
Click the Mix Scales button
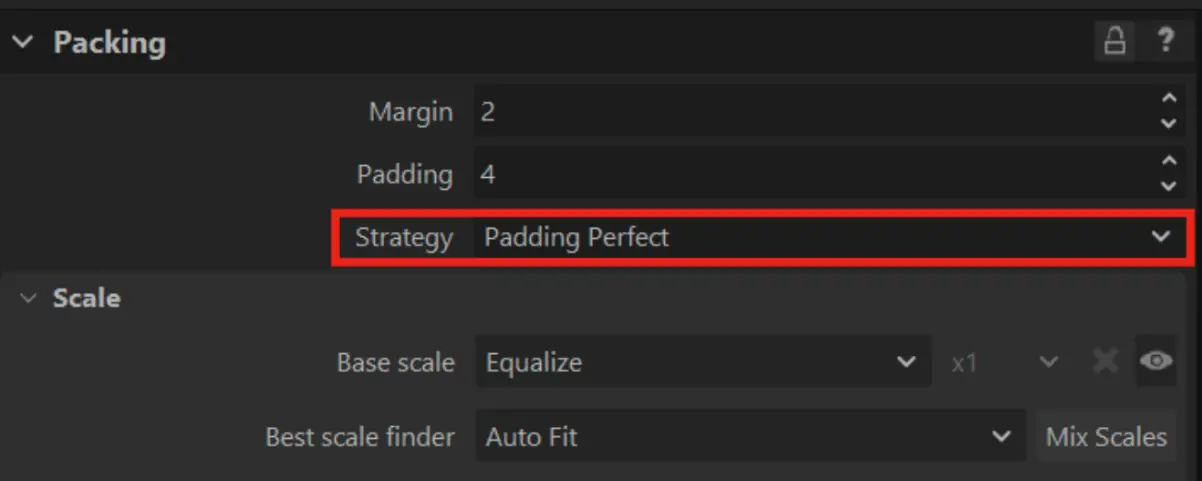[1106, 437]
